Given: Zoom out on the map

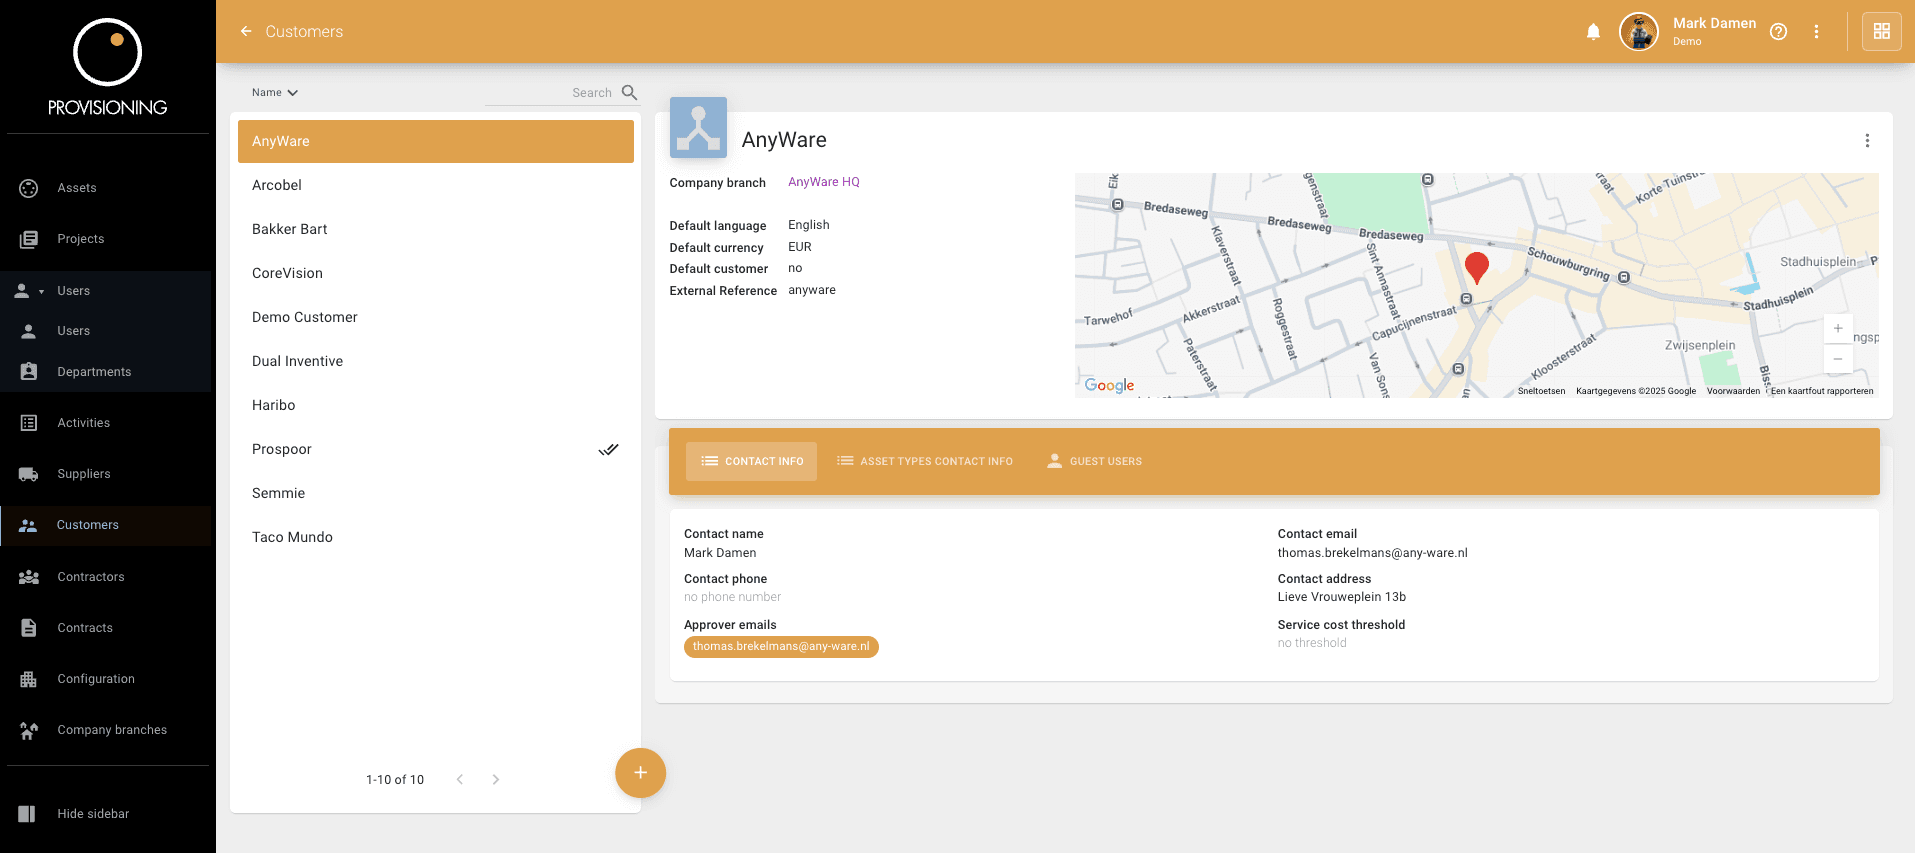Looking at the screenshot, I should (1837, 359).
